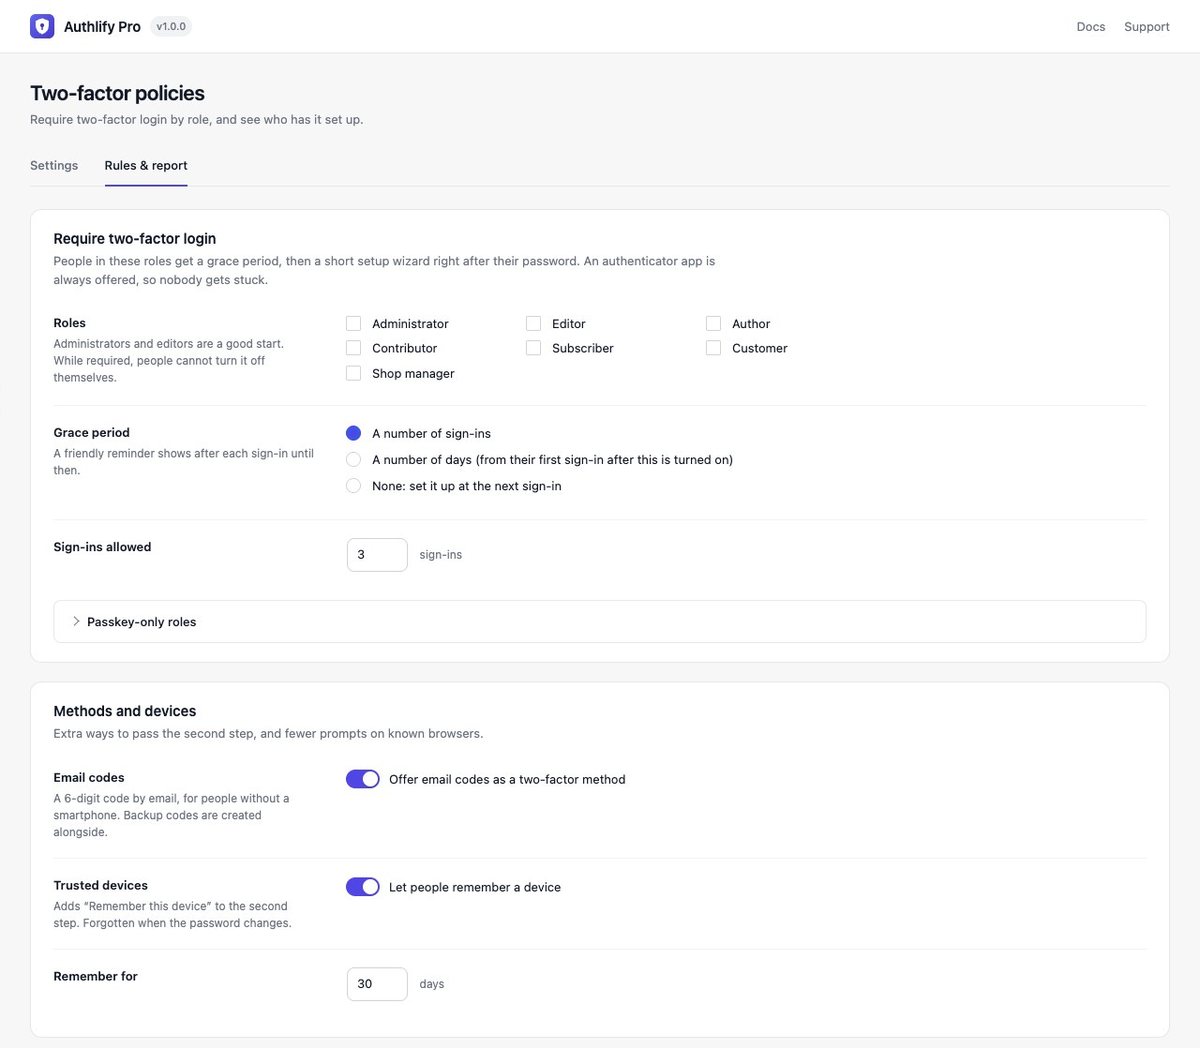Click the Authlify Pro shield logo icon

pyautogui.click(x=42, y=26)
